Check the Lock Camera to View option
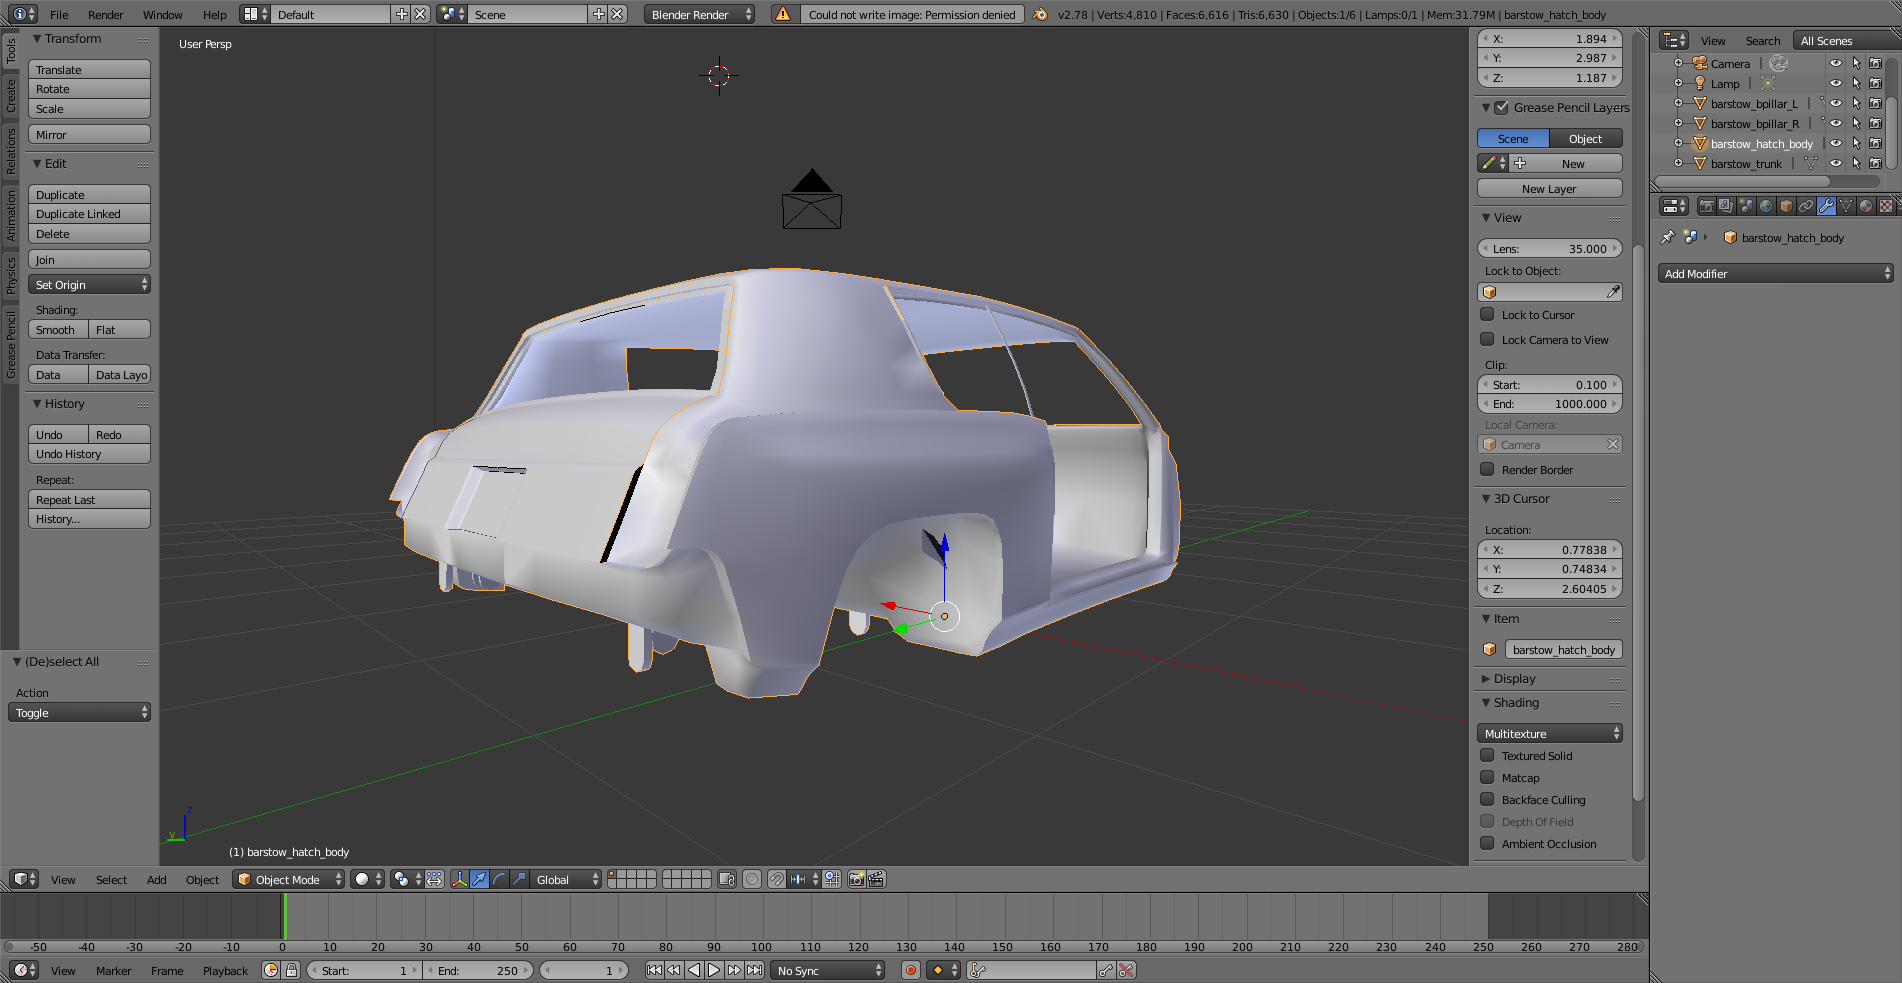Screen dimensions: 1902x983 (x=1487, y=339)
